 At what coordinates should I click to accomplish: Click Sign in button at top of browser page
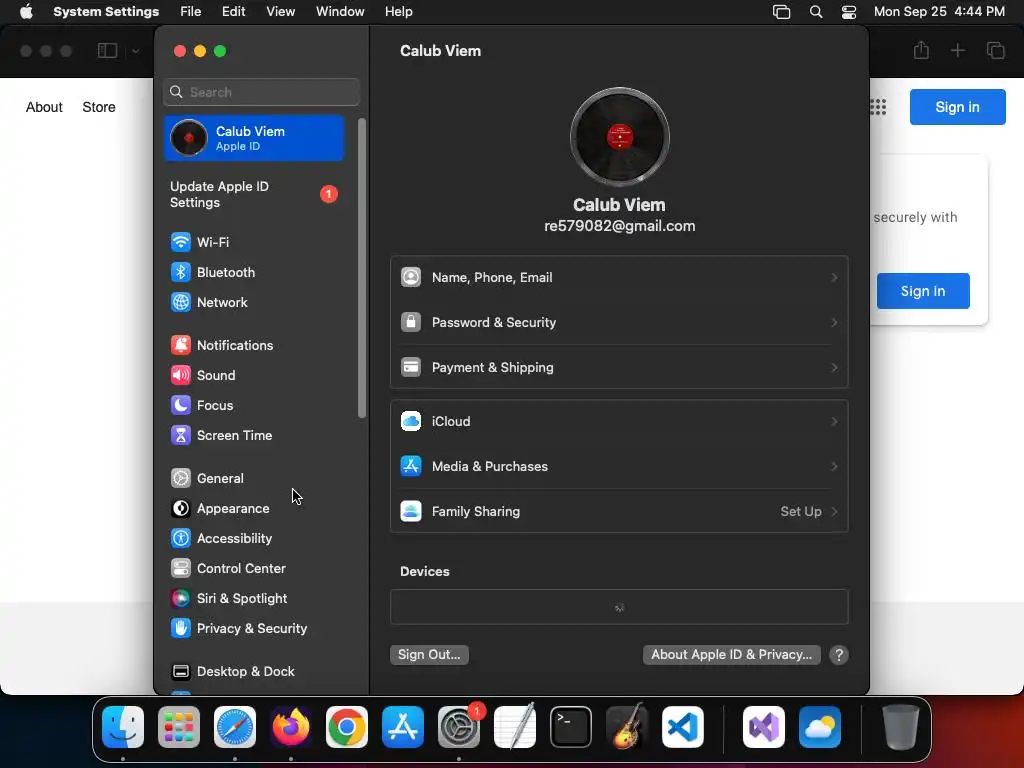click(x=957, y=107)
